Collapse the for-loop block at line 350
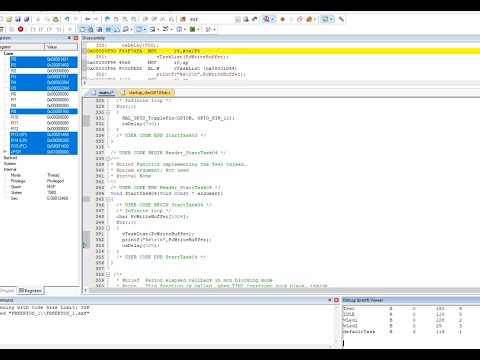The width and height of the screenshot is (480, 360). point(108,228)
